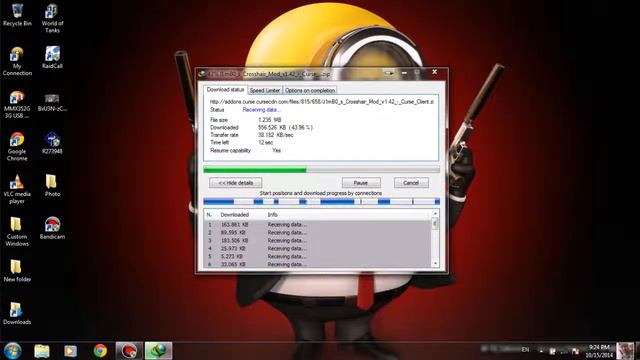Viewport: 640px width, 360px height.
Task: Select the VLC media player shortcut
Action: pyautogui.click(x=17, y=189)
